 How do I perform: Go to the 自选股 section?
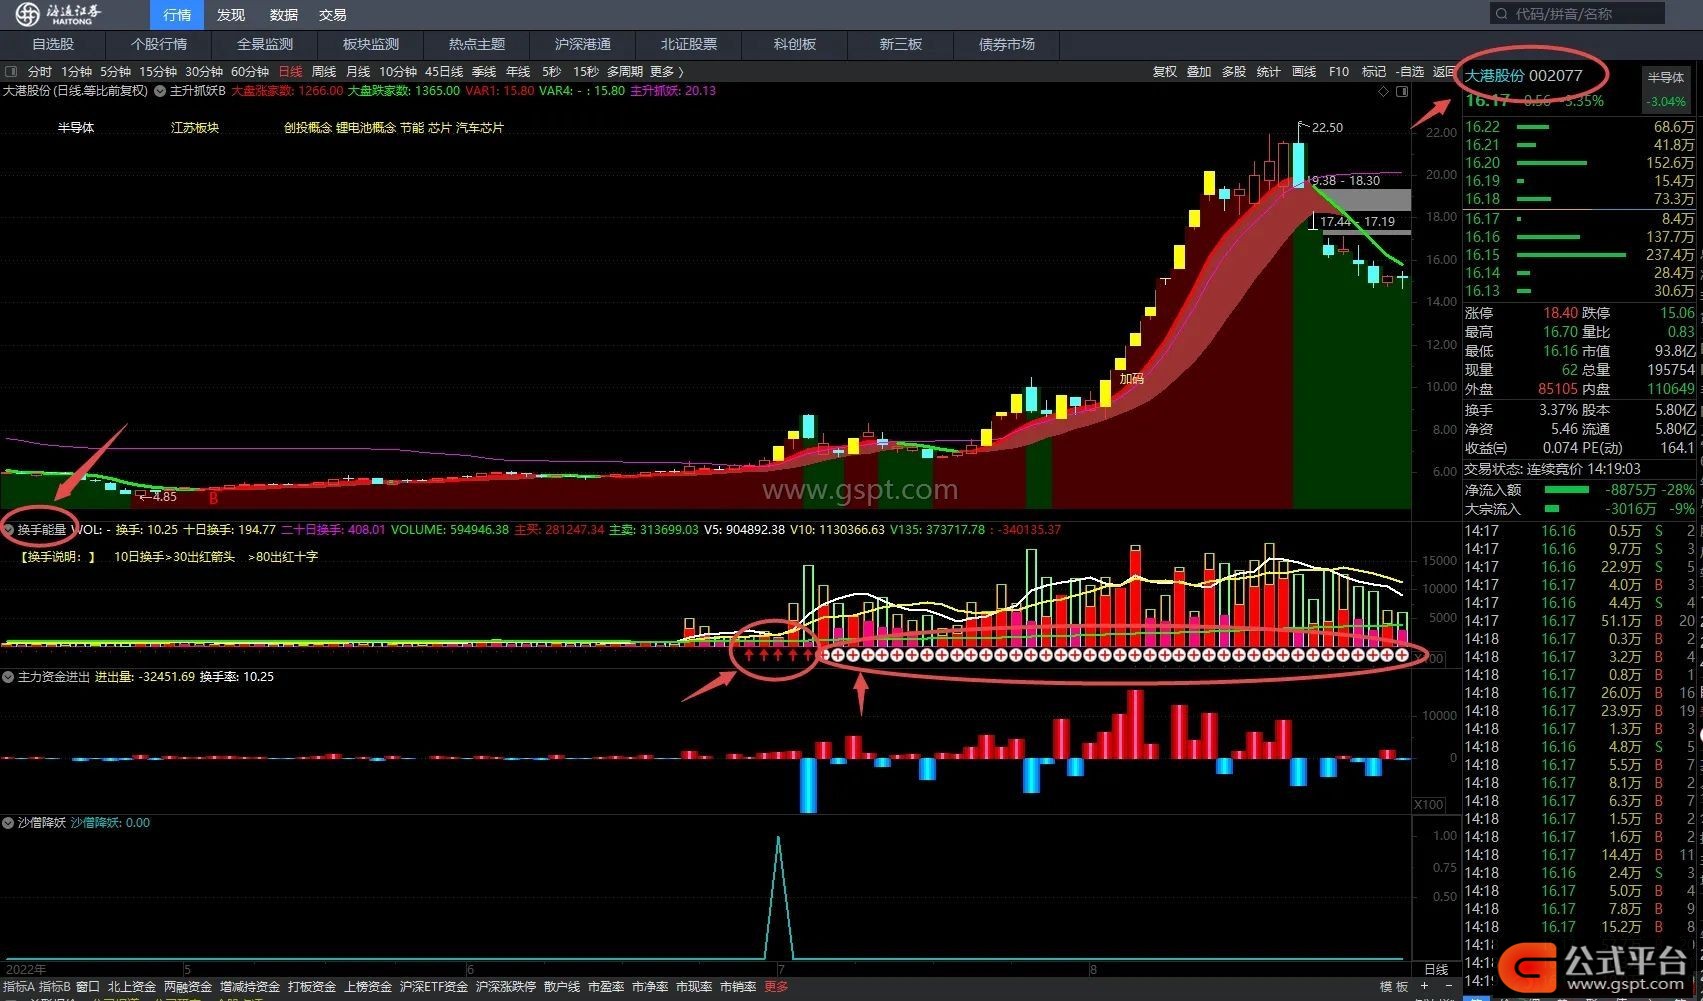click(x=53, y=44)
